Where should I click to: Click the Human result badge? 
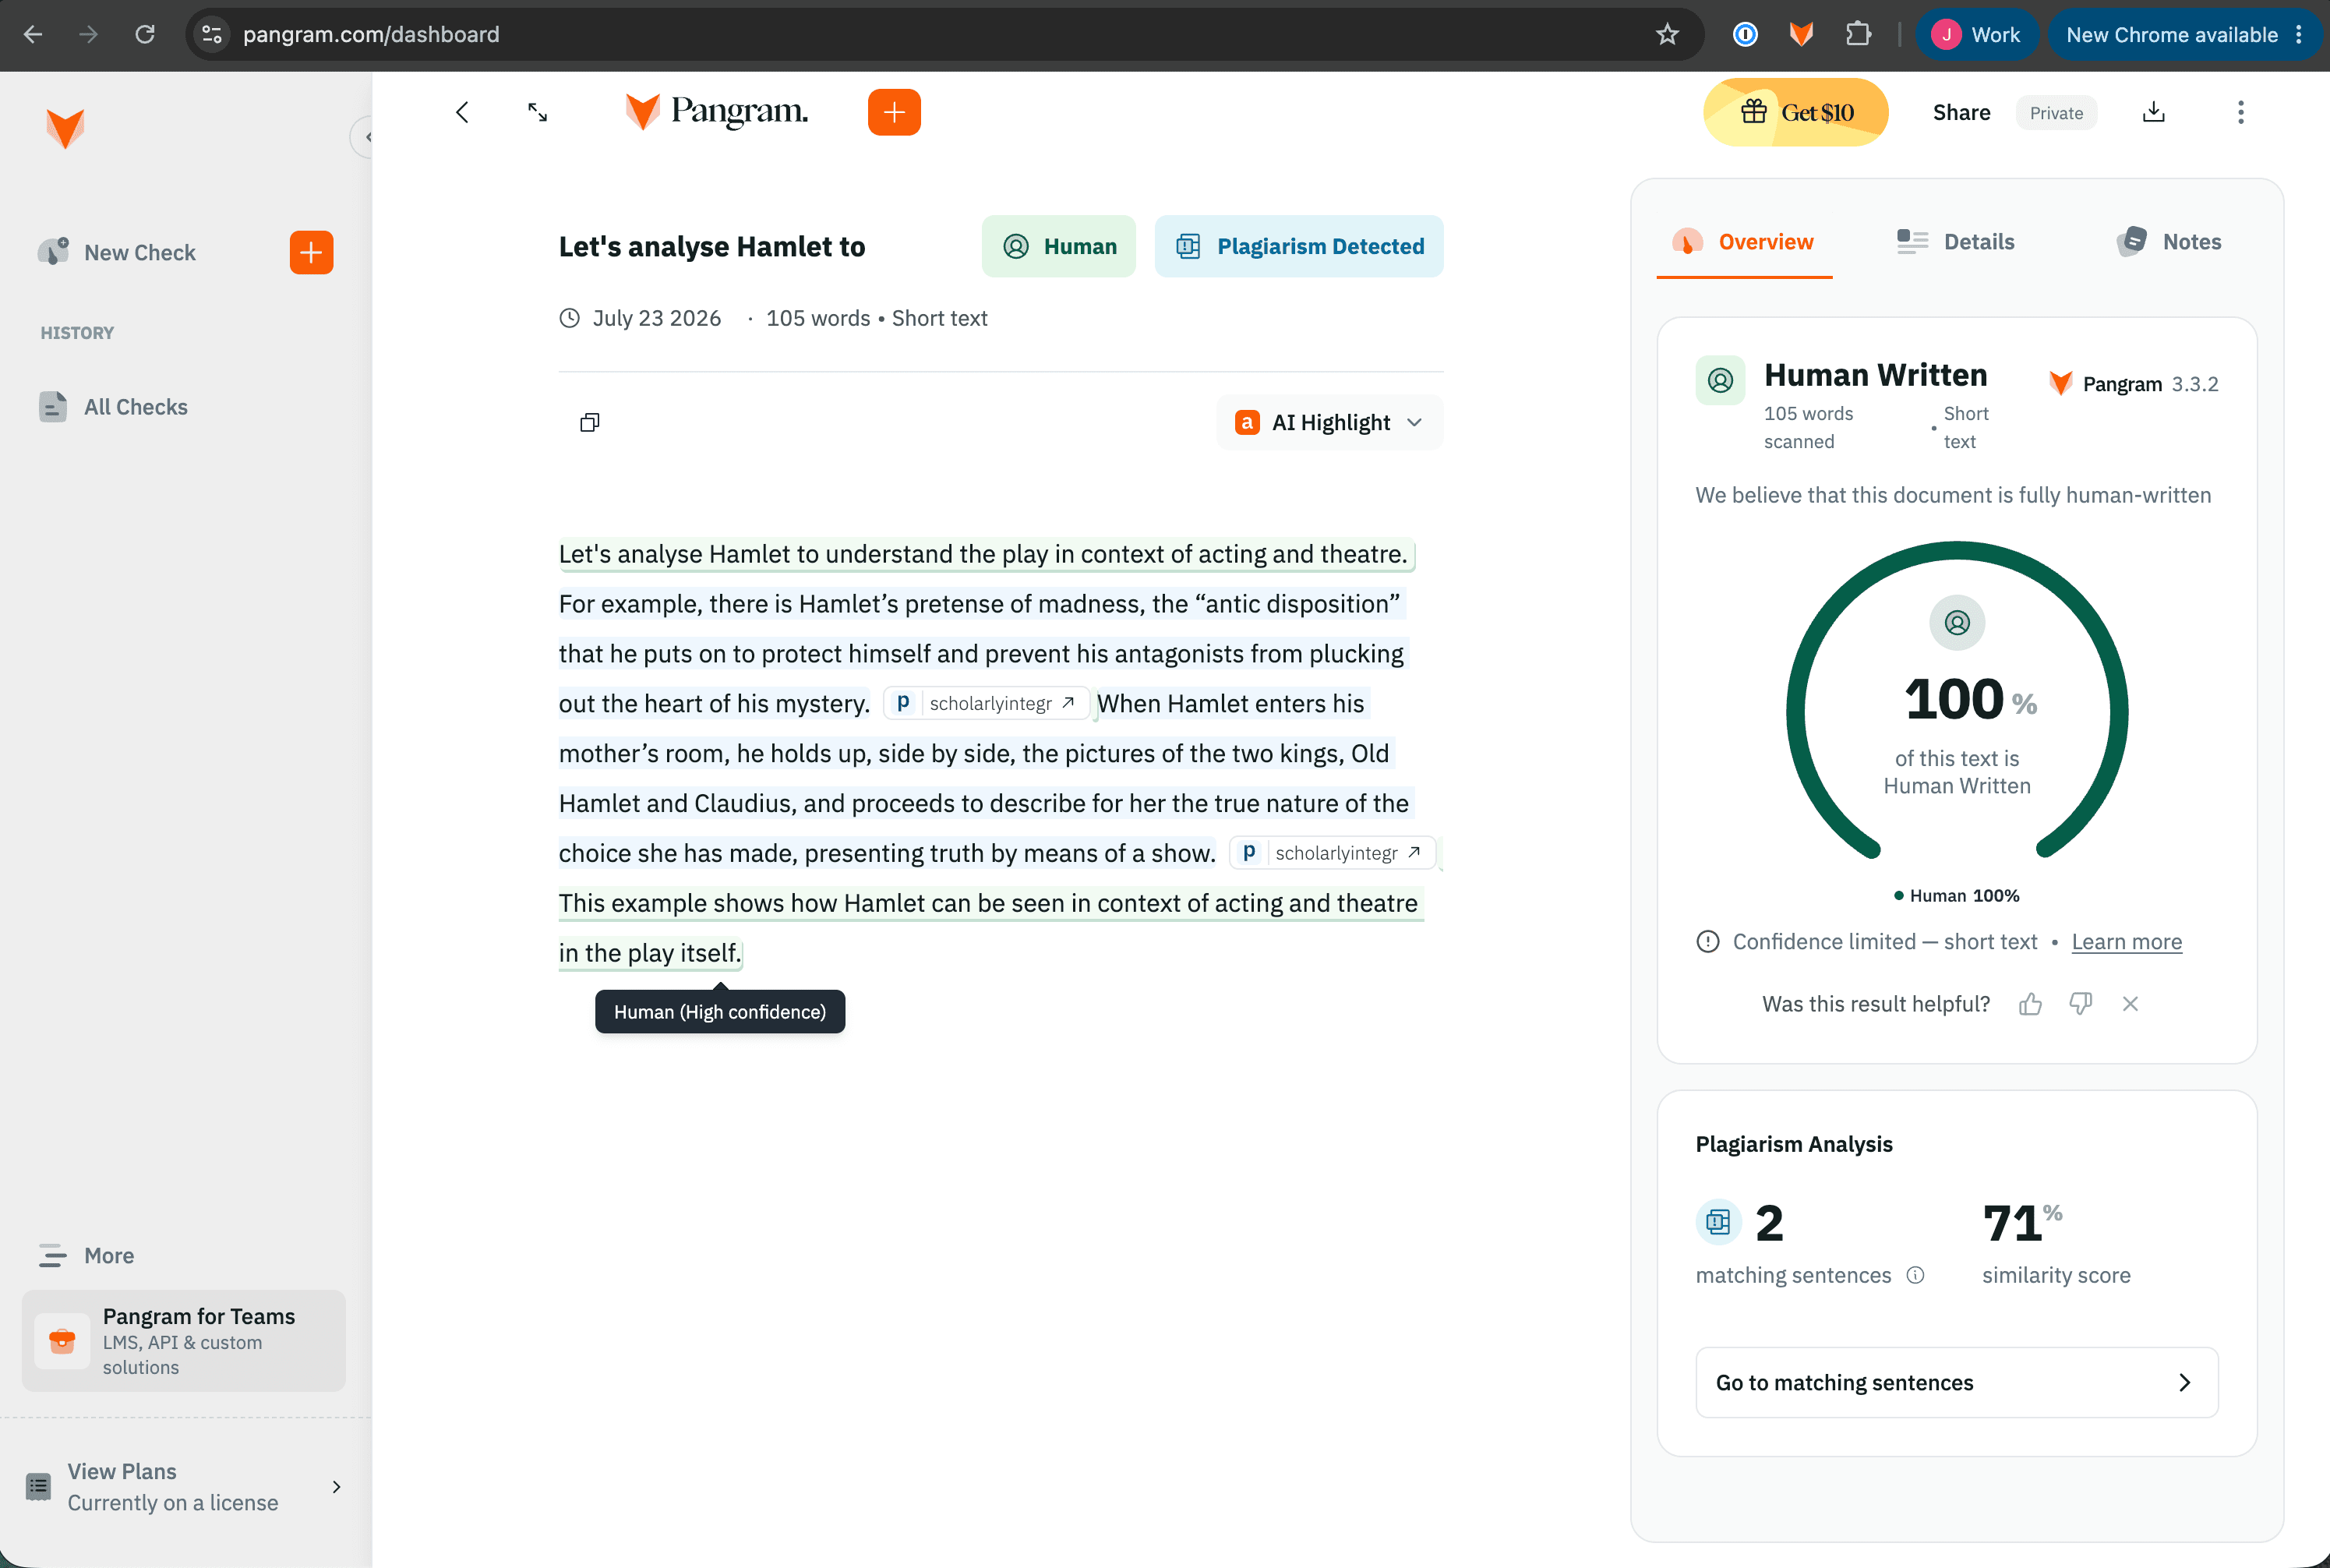click(1058, 246)
